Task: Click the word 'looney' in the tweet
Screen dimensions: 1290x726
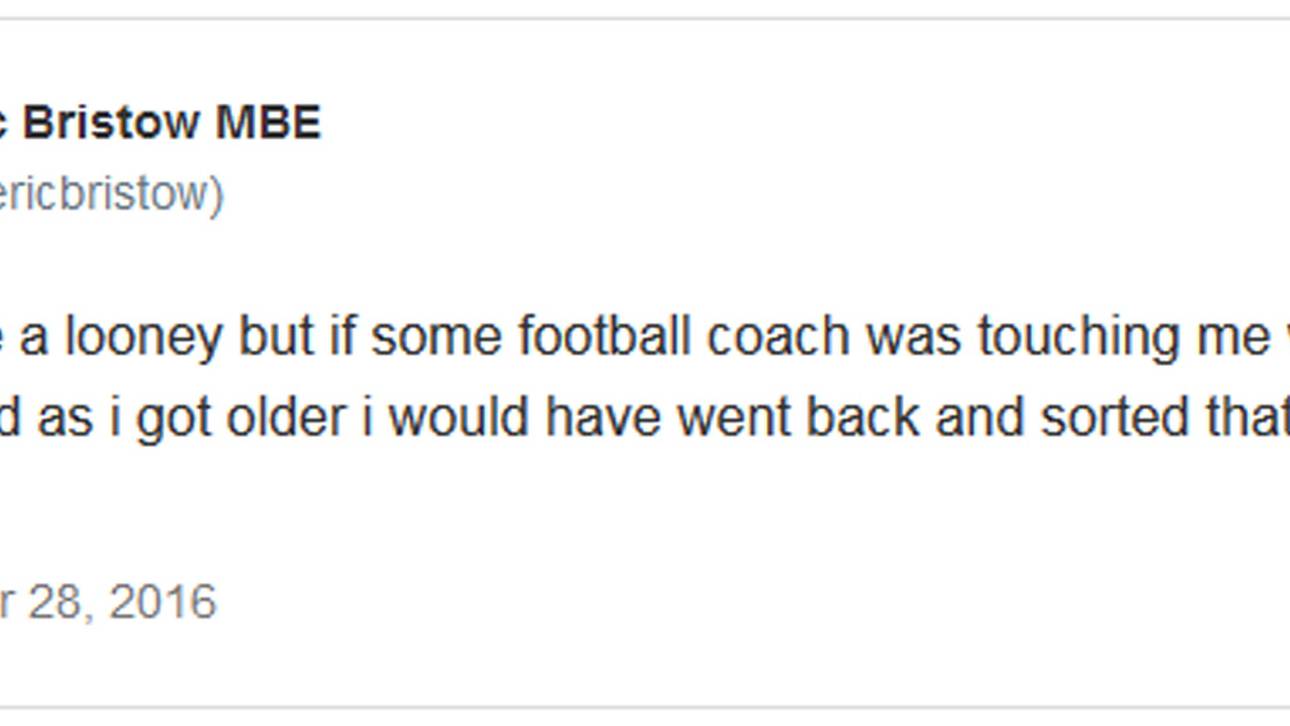Action: coord(143,337)
